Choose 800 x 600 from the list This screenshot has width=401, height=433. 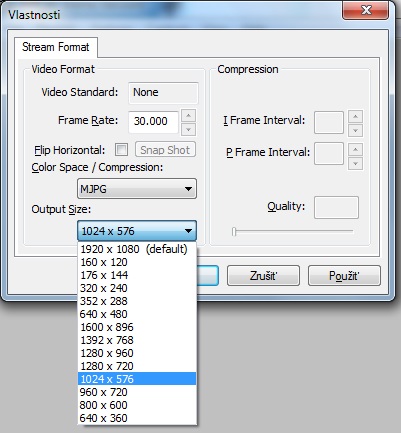137,405
